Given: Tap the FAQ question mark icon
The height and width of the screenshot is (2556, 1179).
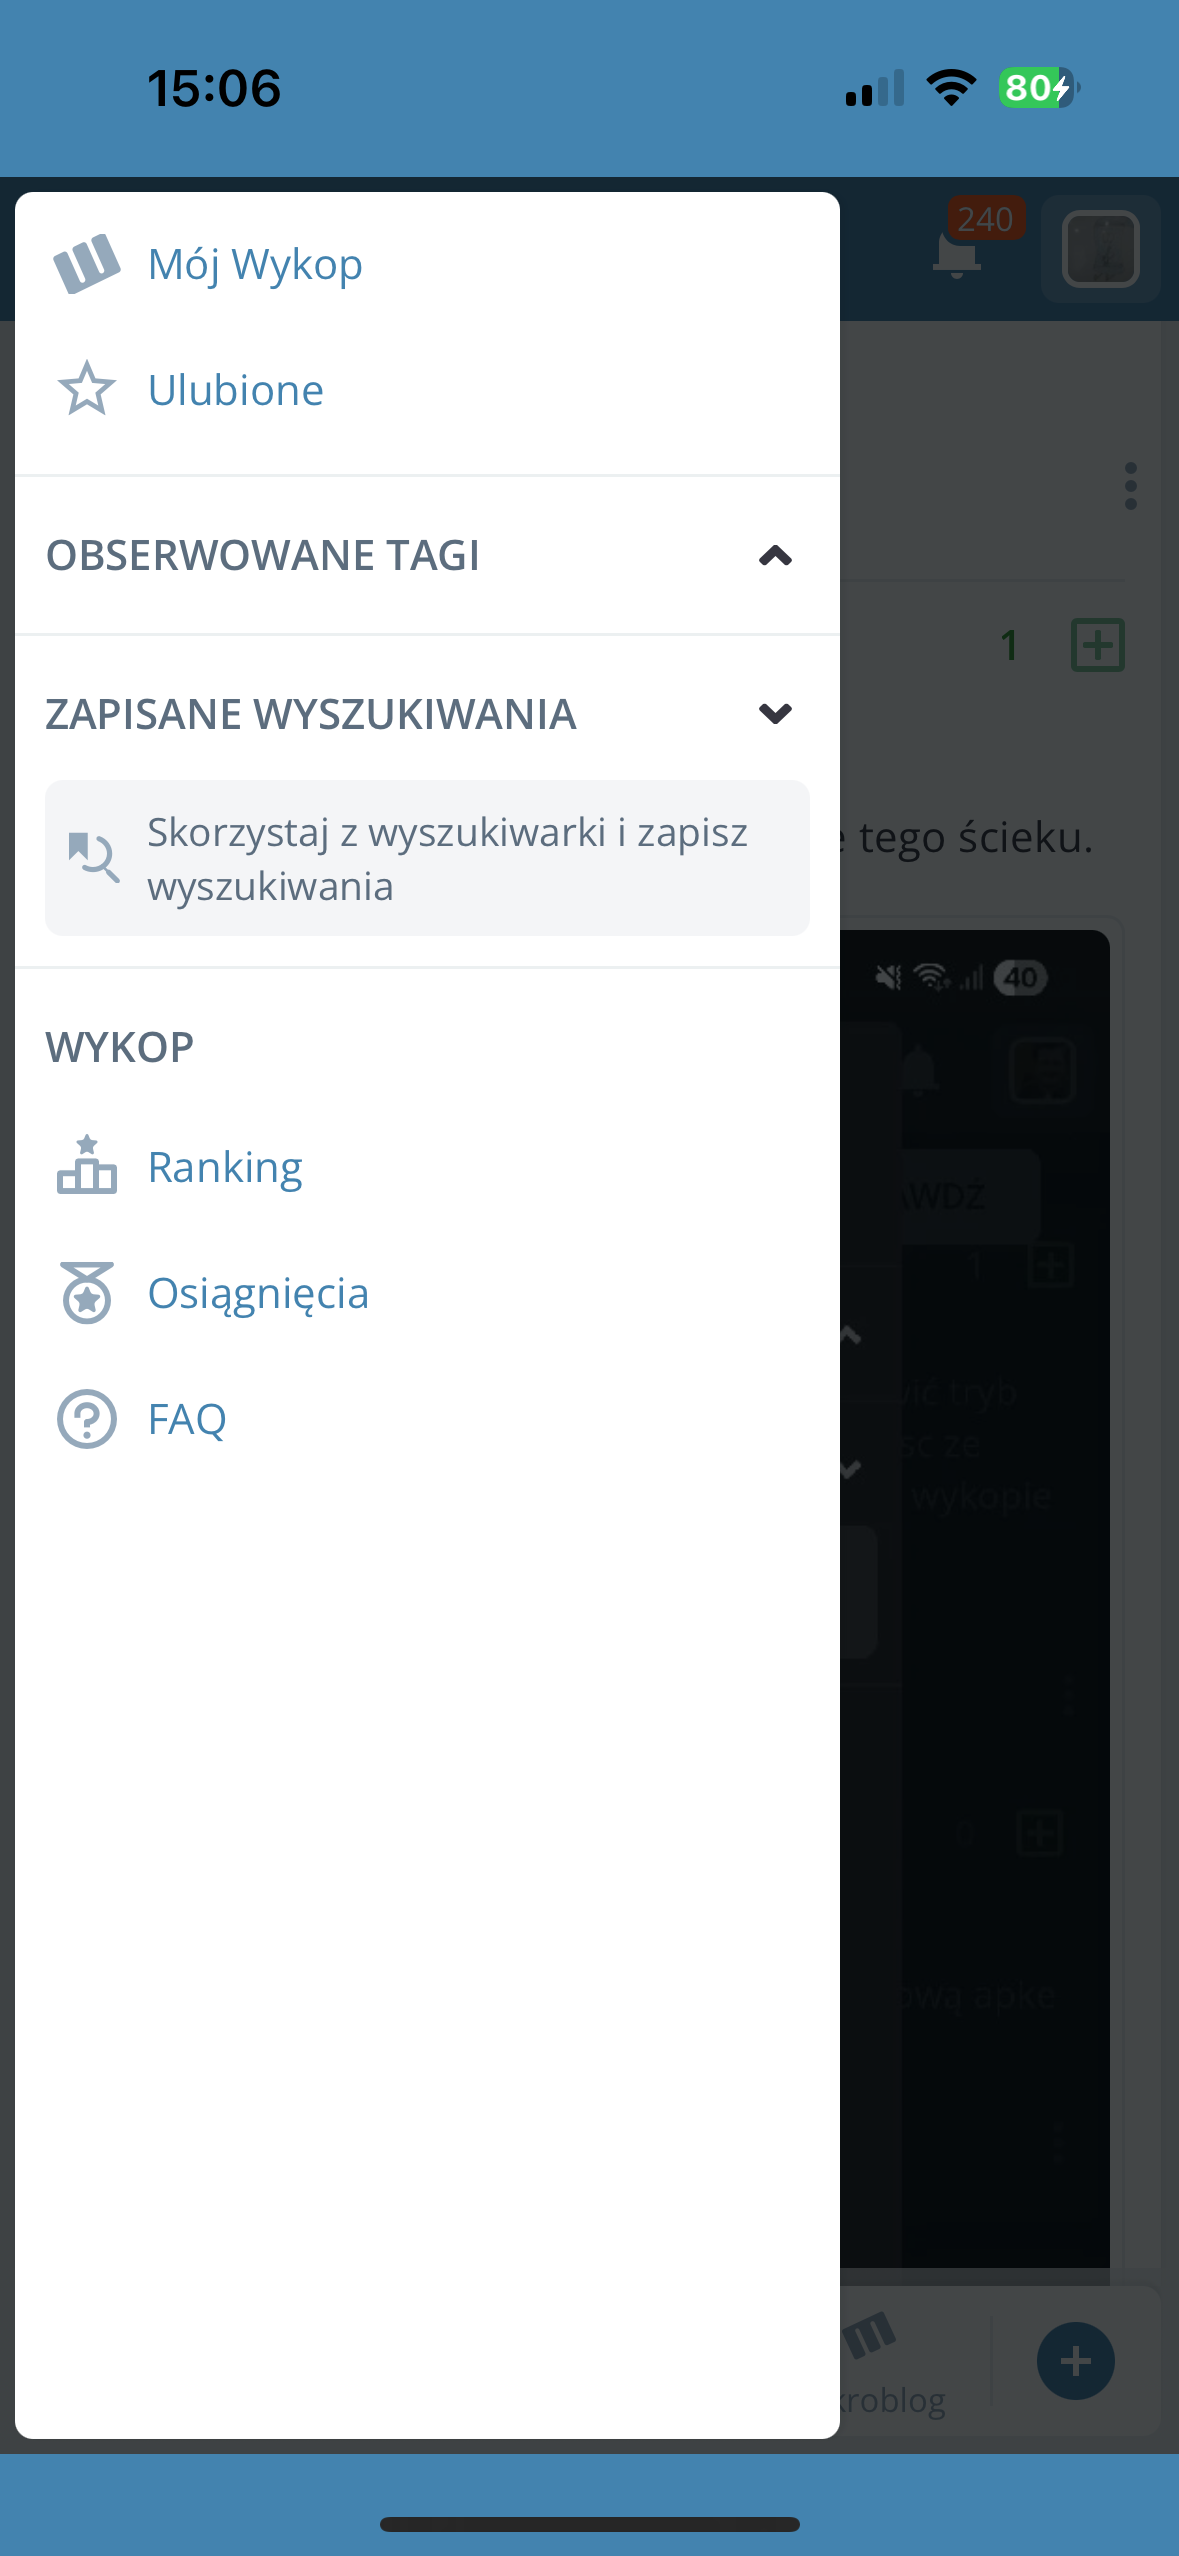Looking at the screenshot, I should tap(87, 1418).
